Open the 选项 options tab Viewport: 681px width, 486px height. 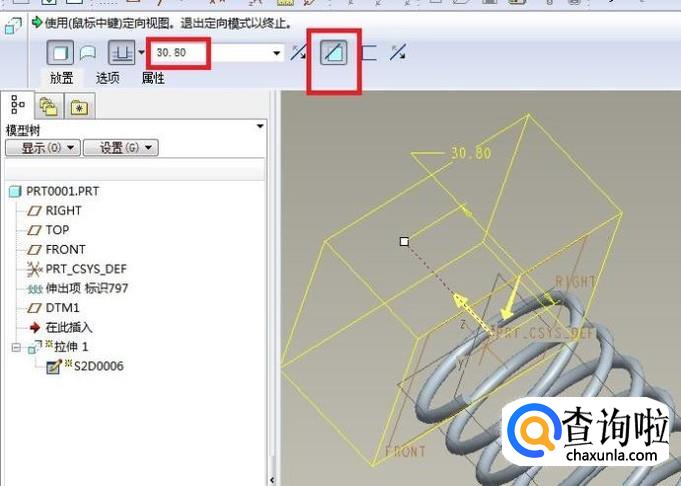(107, 78)
